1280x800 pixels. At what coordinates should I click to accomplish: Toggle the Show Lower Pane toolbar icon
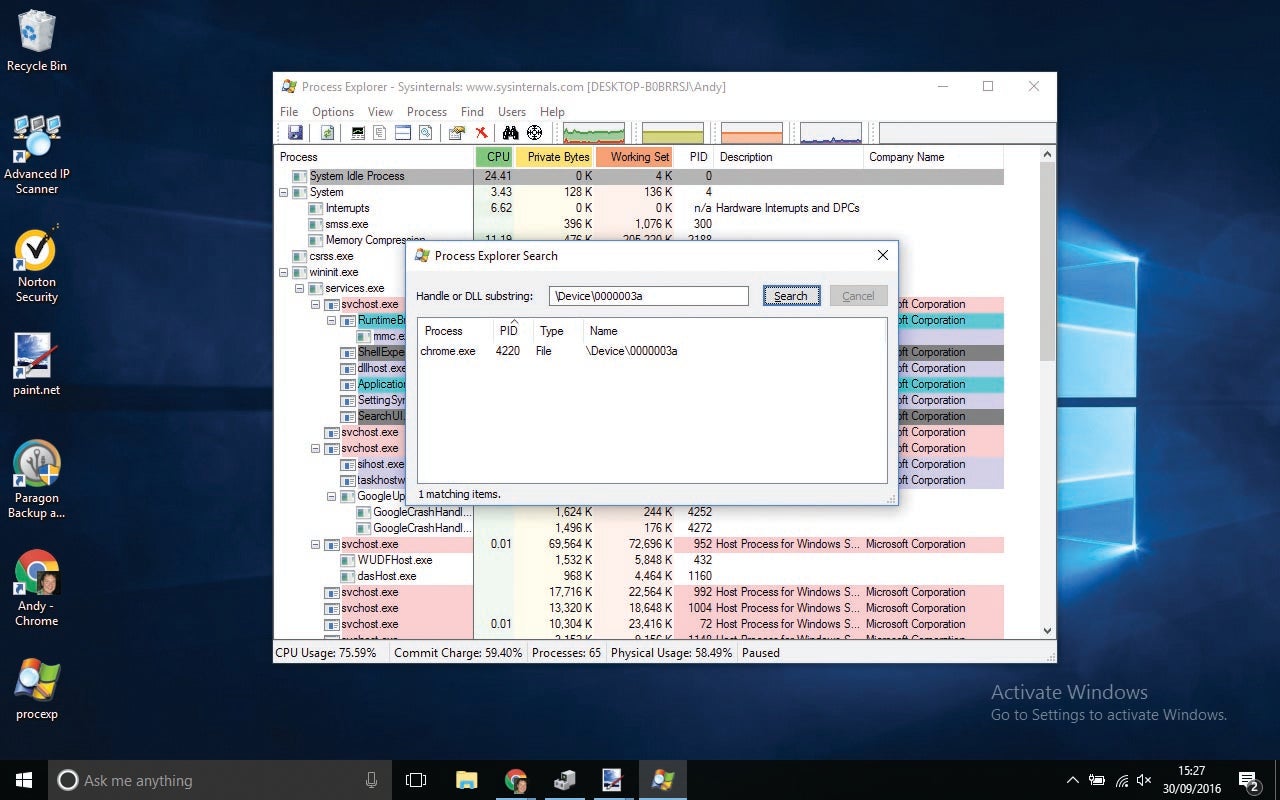(x=403, y=133)
